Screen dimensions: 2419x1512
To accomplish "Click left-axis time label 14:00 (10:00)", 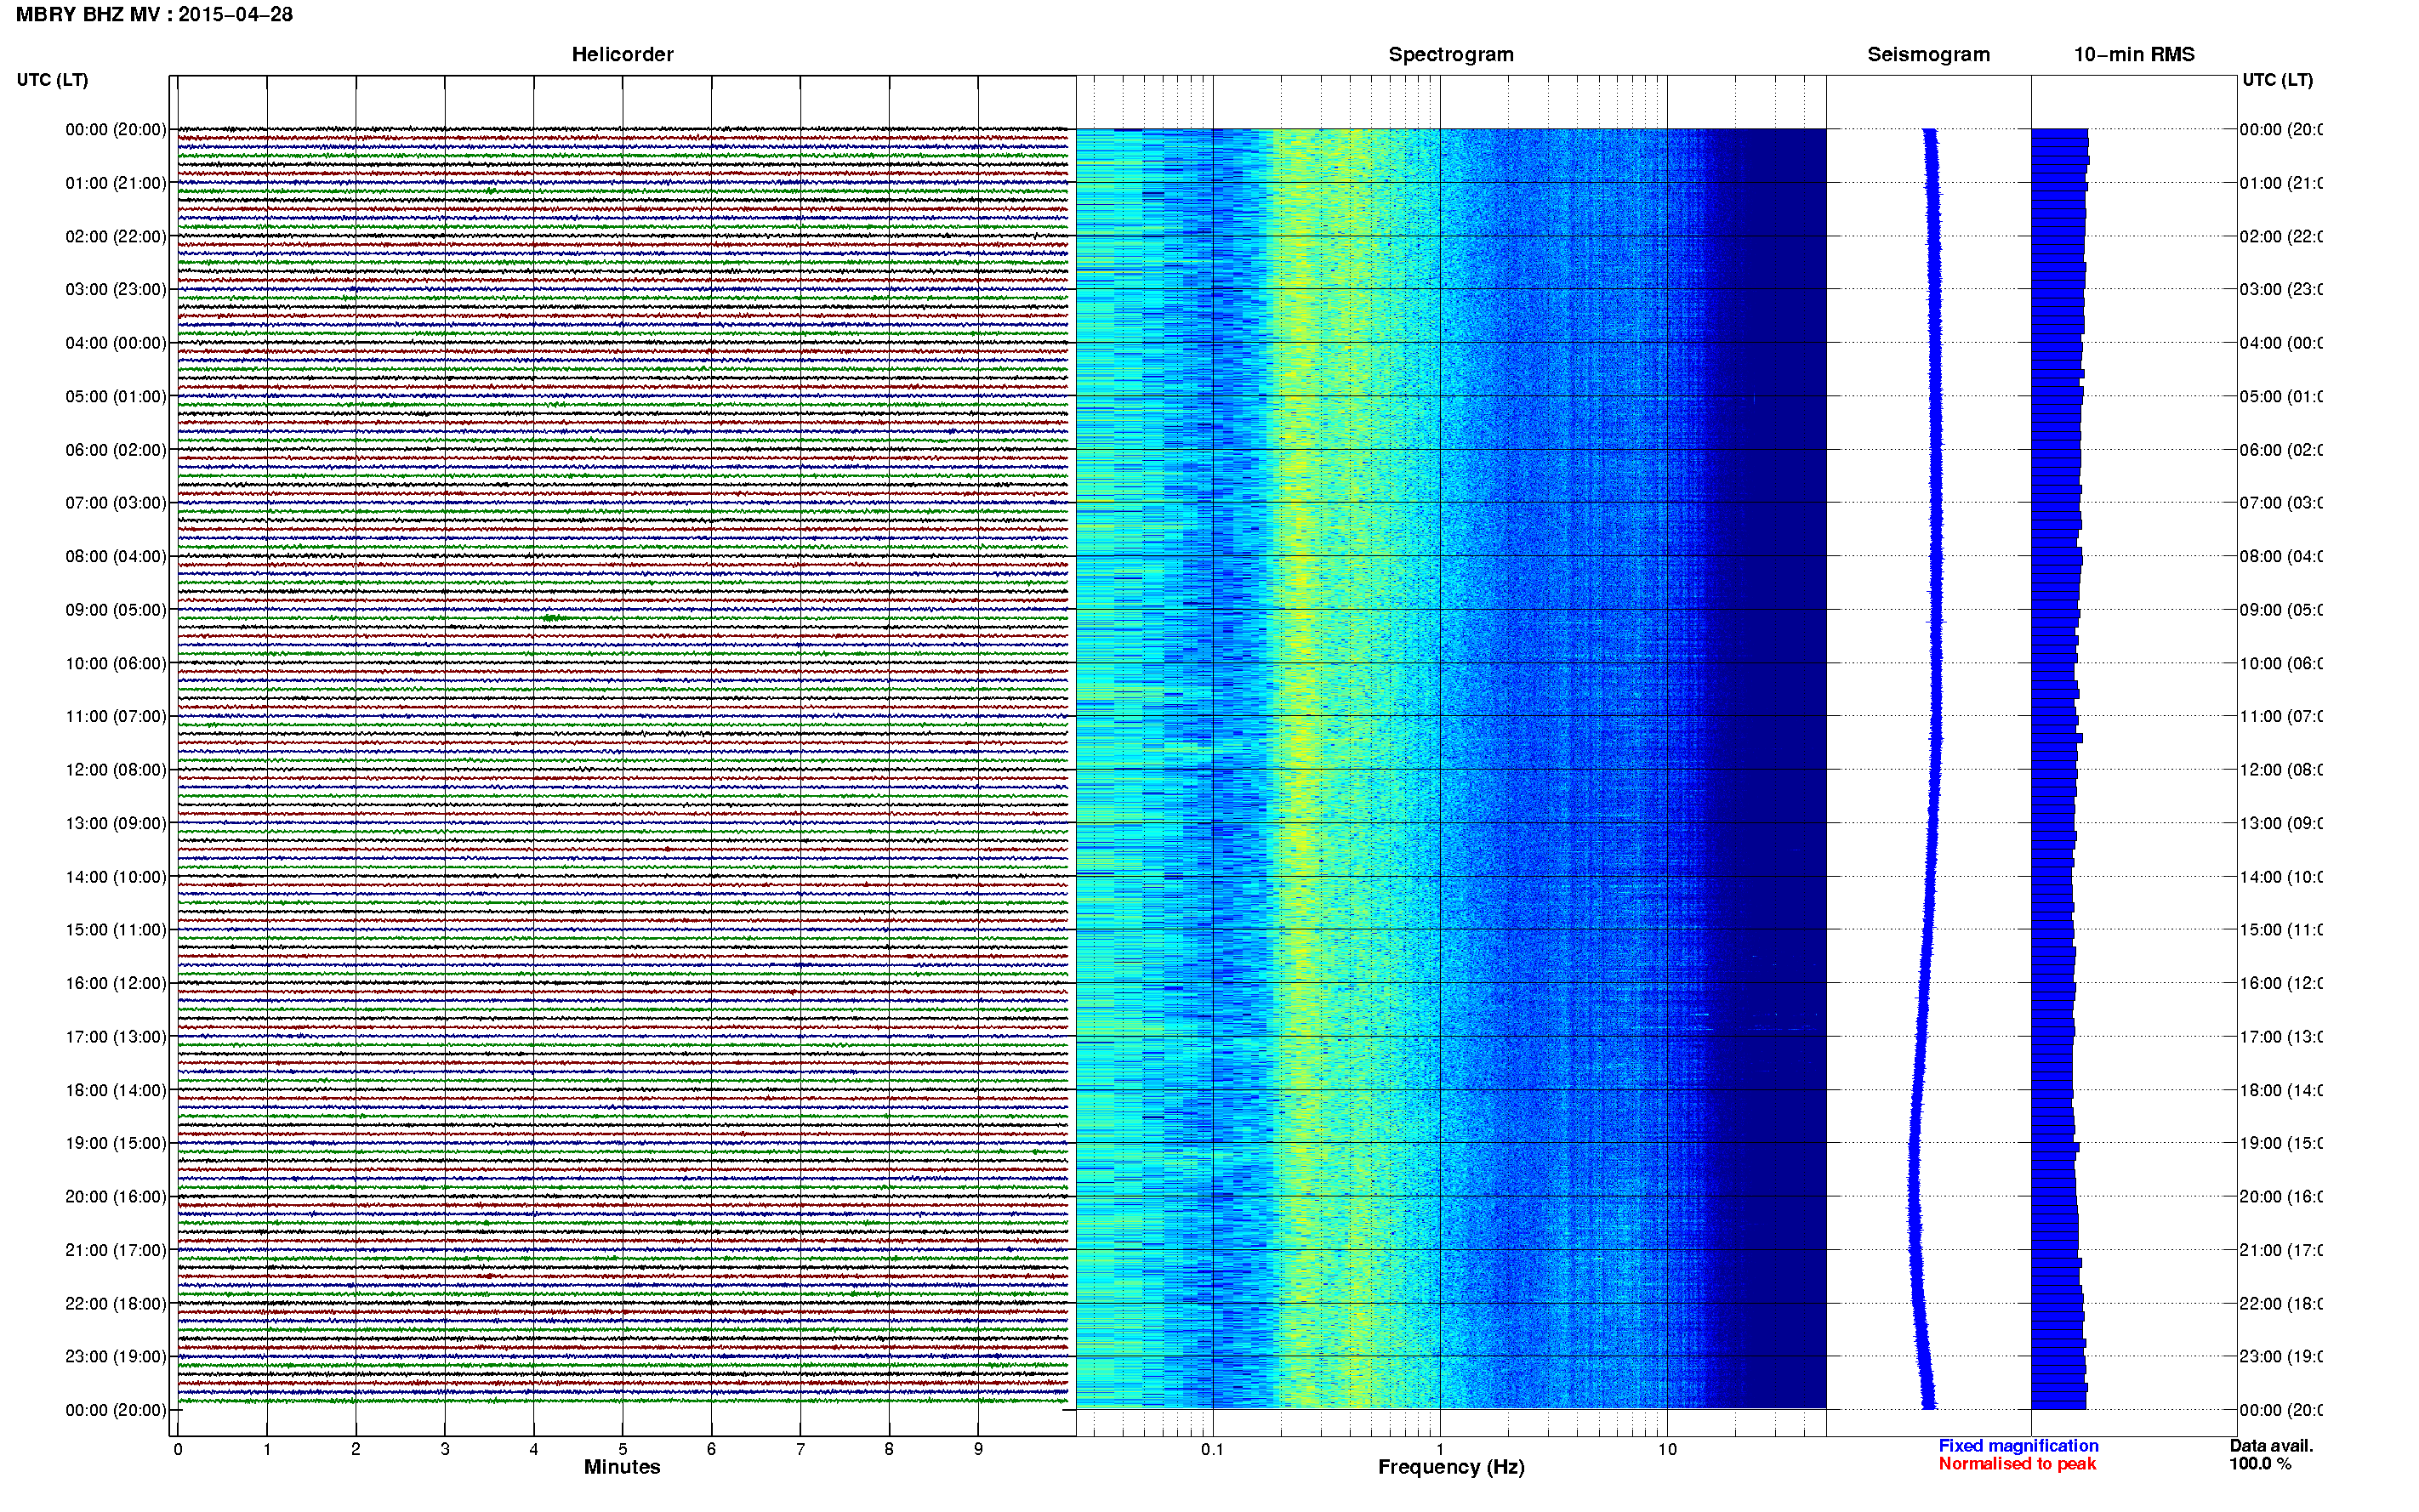I will pos(116,877).
